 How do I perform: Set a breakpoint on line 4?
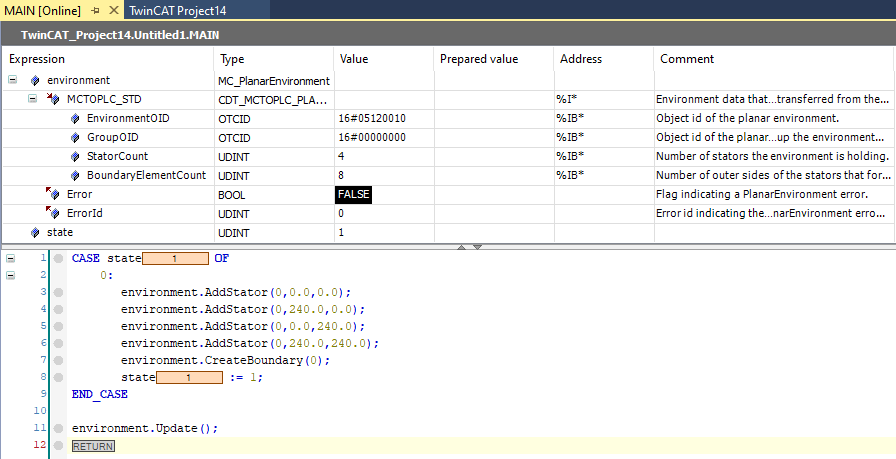pyautogui.click(x=58, y=309)
